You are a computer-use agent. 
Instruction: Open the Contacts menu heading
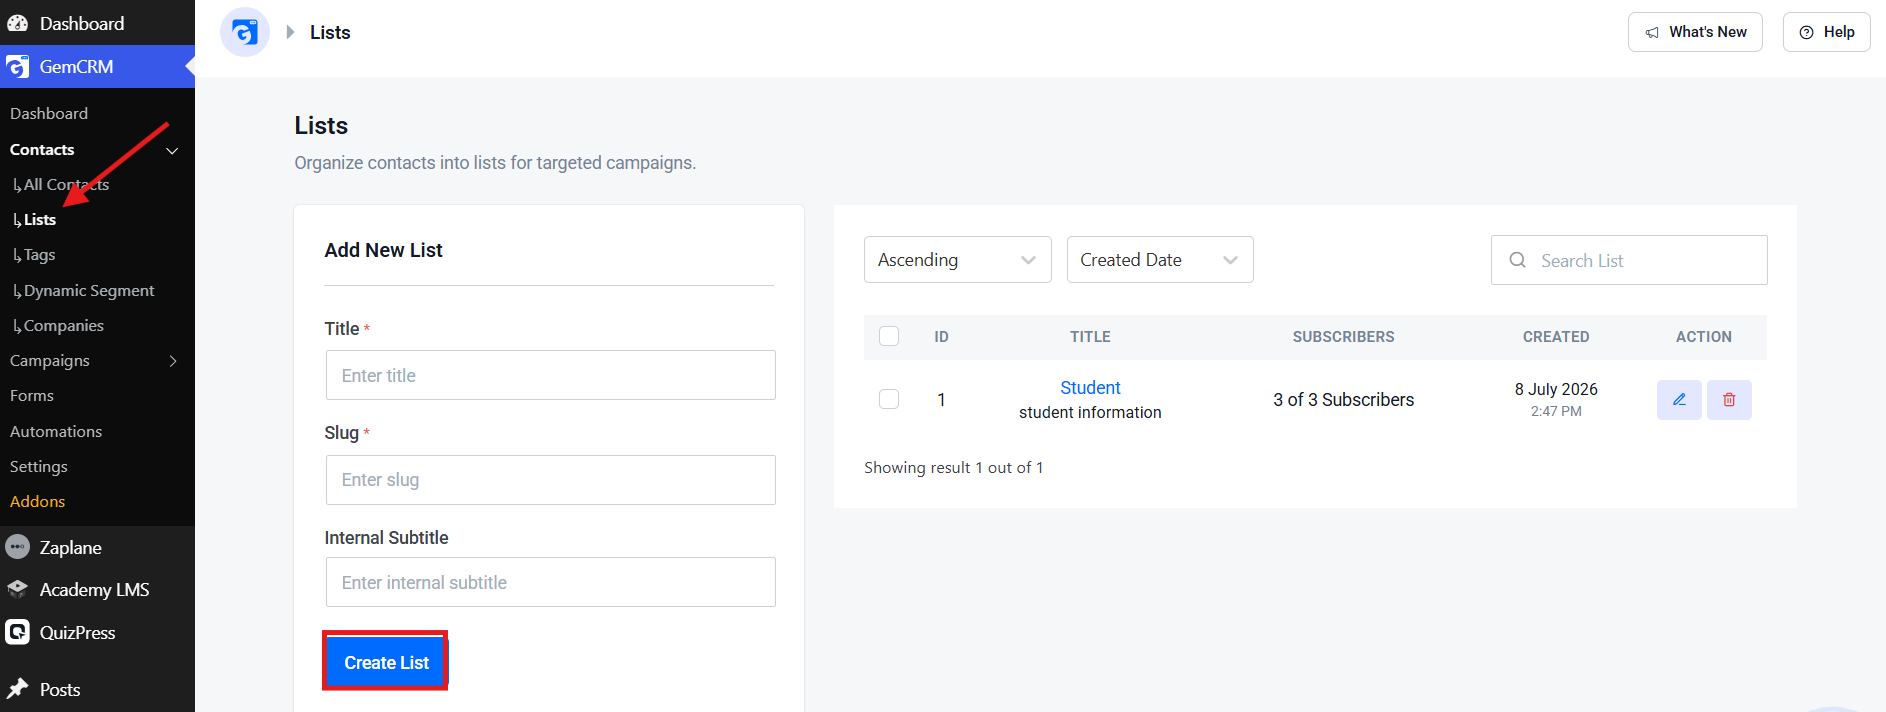pyautogui.click(x=42, y=149)
